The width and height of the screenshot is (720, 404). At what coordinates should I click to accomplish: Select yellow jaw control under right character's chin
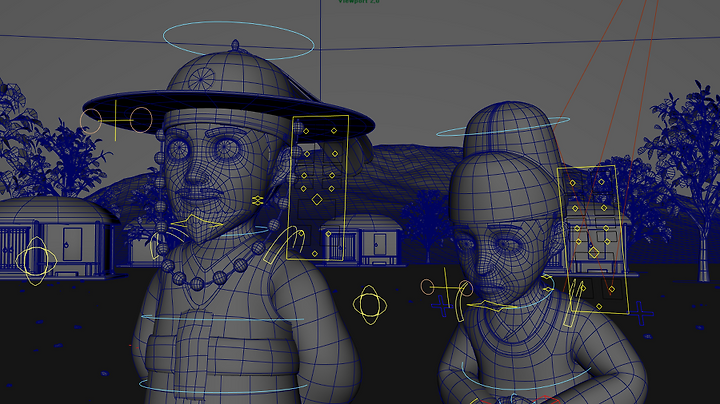[x=490, y=305]
